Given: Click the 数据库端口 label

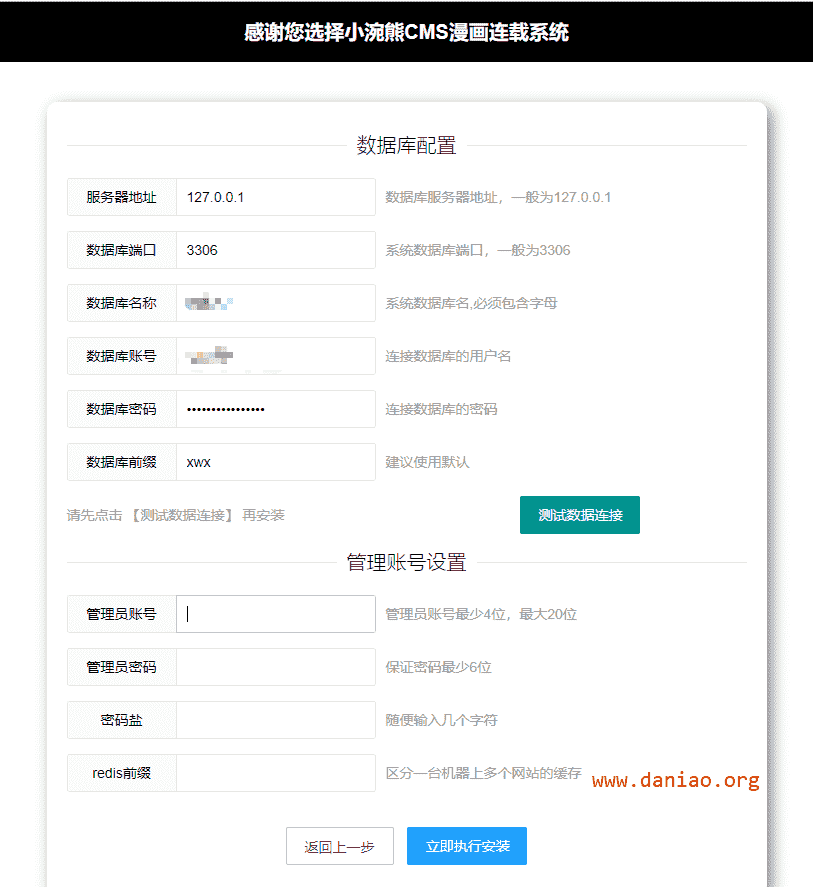Looking at the screenshot, I should tap(122, 250).
